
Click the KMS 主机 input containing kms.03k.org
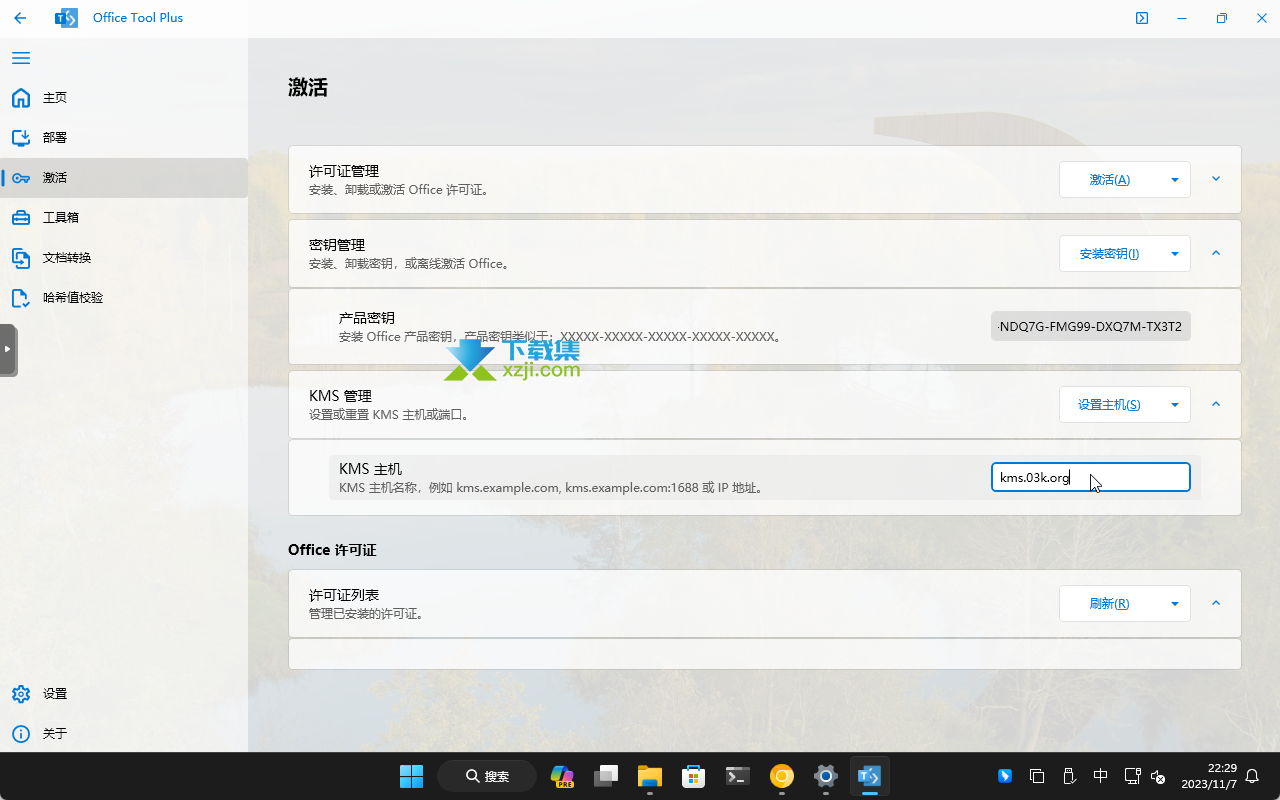1091,477
